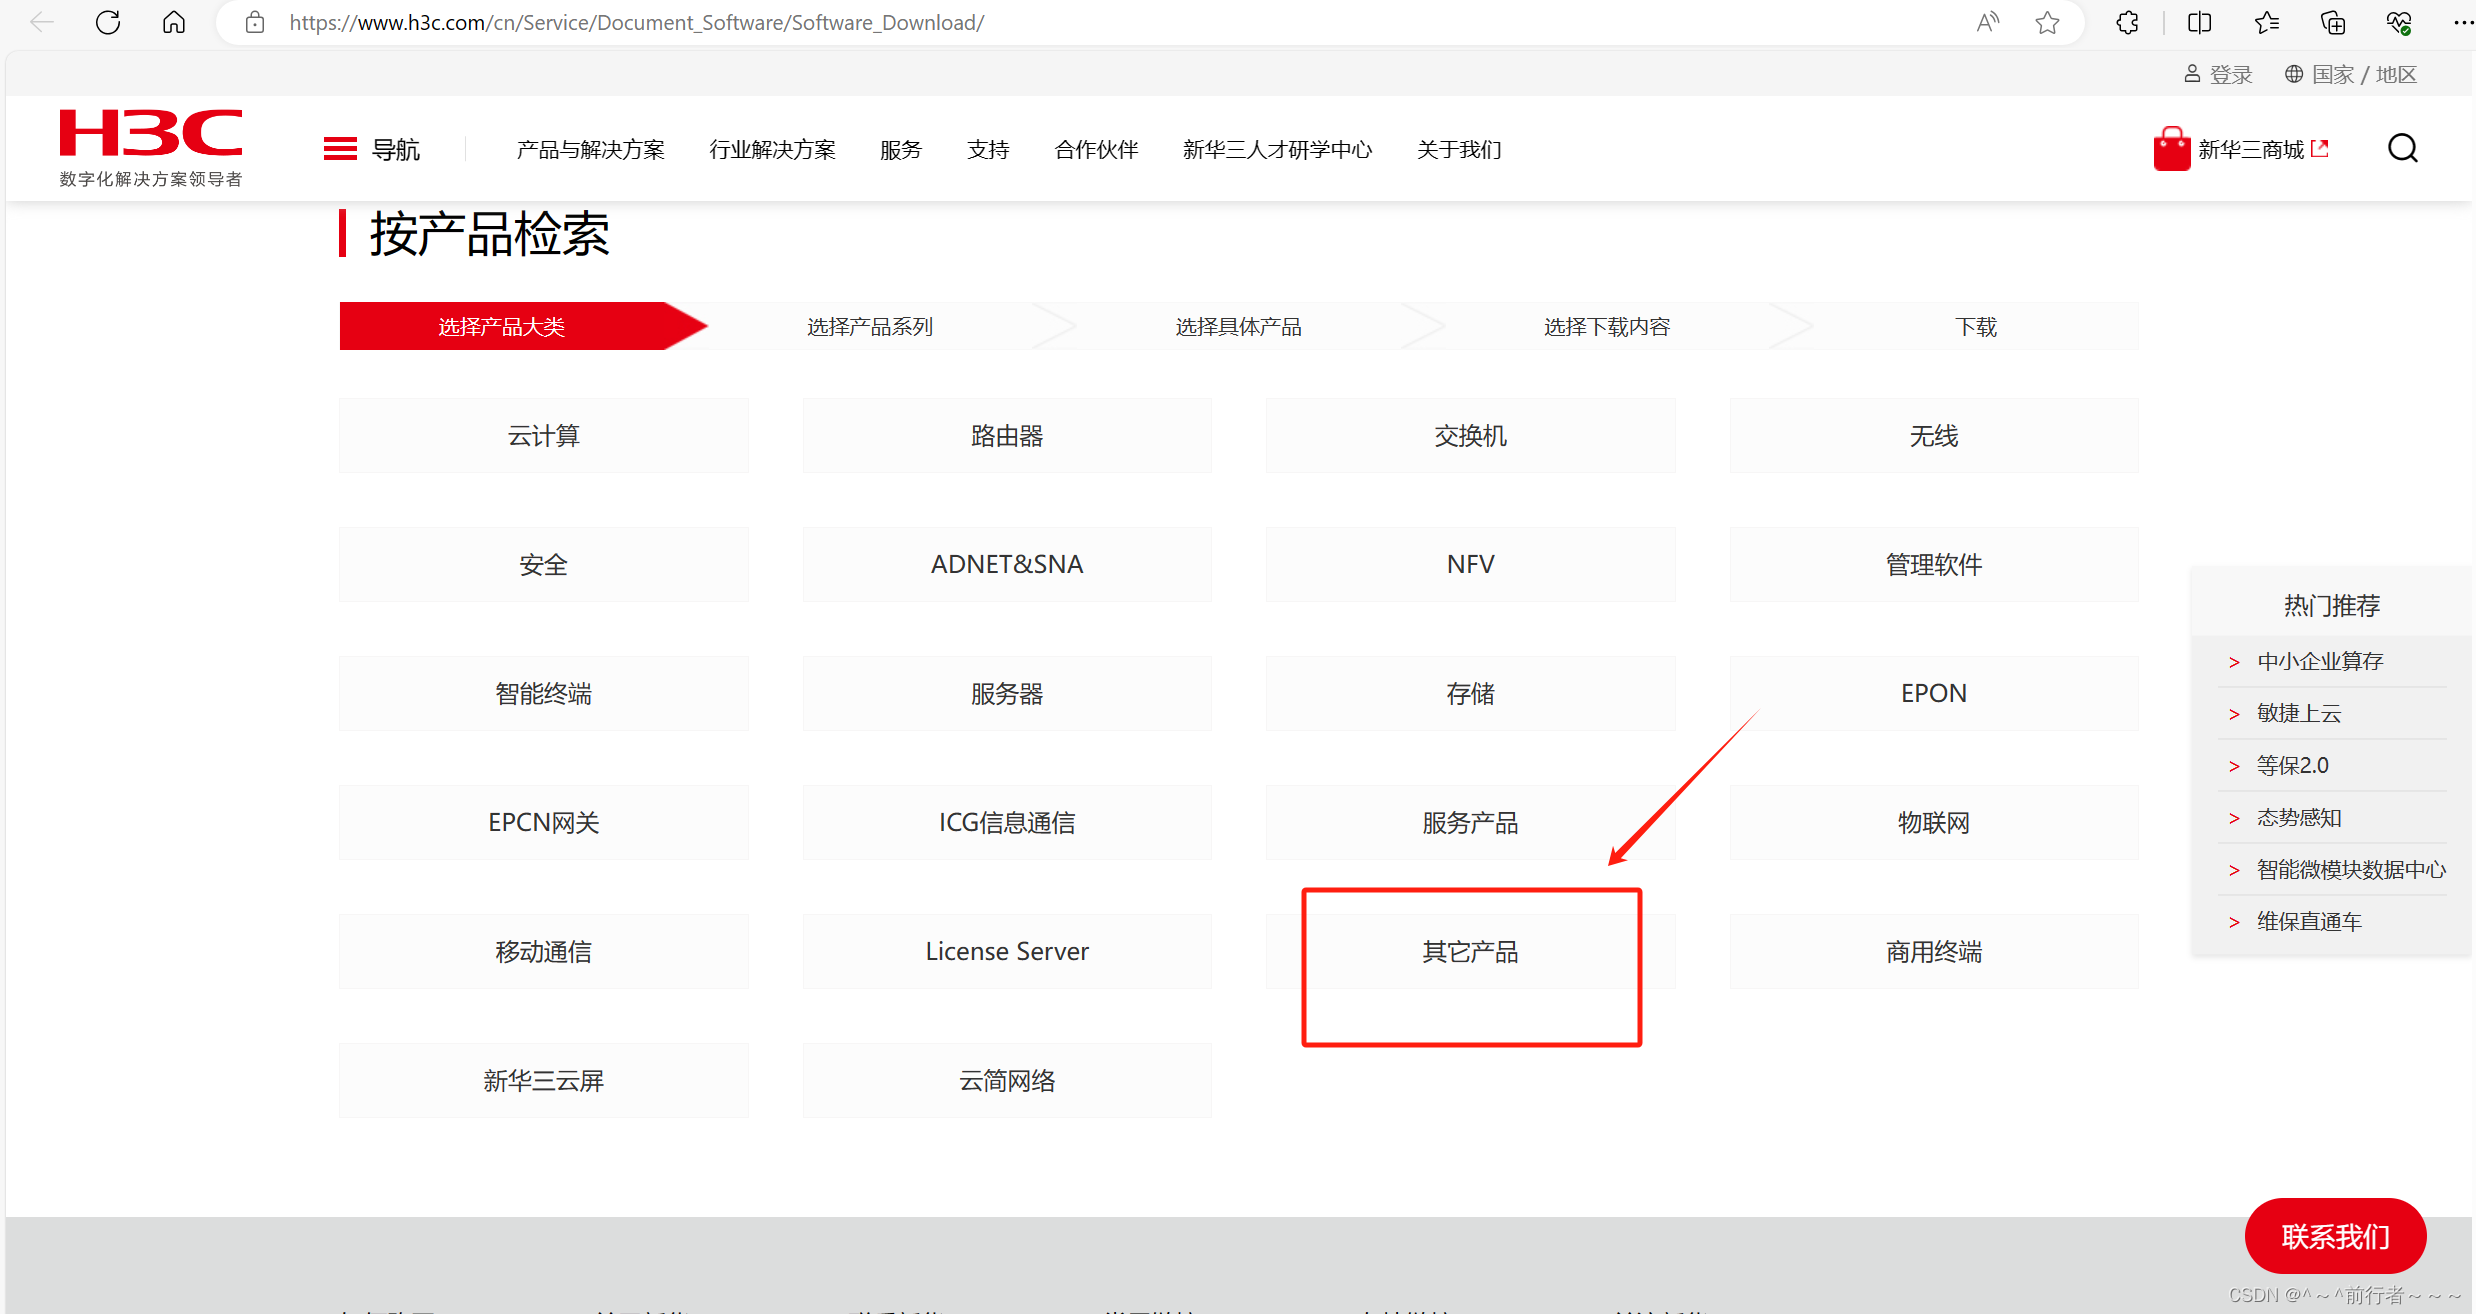Click the browser address bar URL
This screenshot has height=1314, width=2476.
(637, 22)
